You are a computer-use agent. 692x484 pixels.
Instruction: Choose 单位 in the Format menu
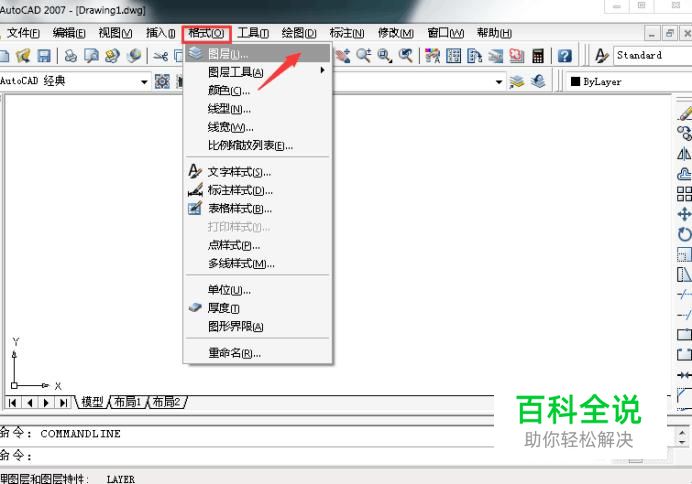point(257,290)
